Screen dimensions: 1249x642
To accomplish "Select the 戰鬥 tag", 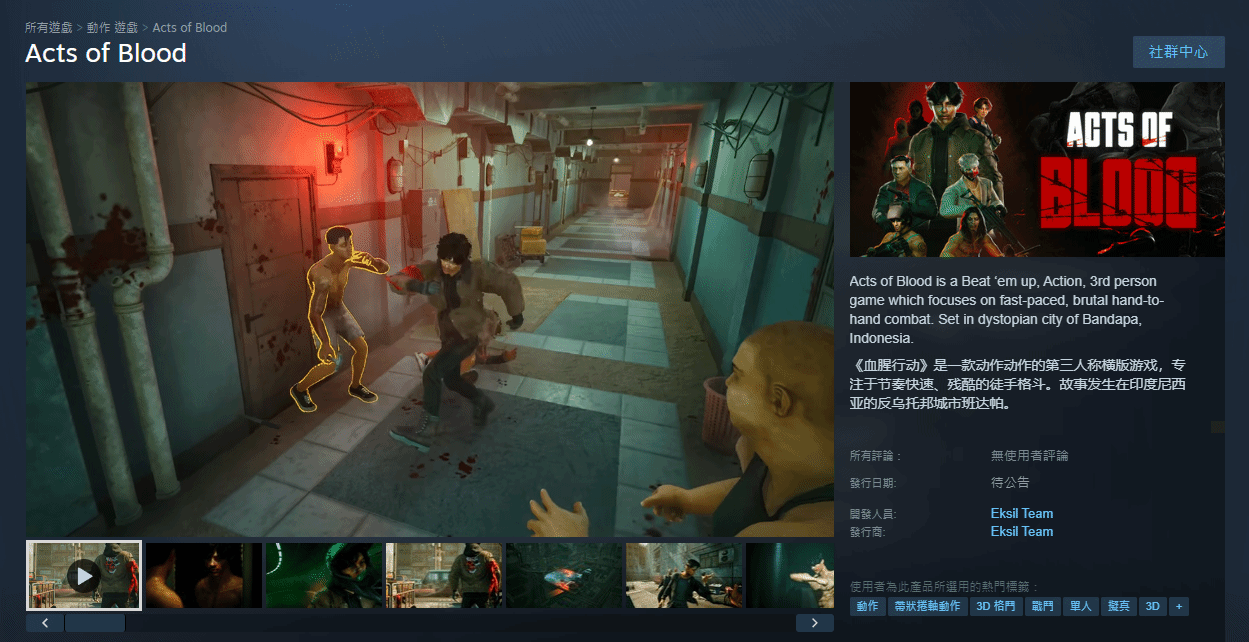I will pyautogui.click(x=1043, y=606).
